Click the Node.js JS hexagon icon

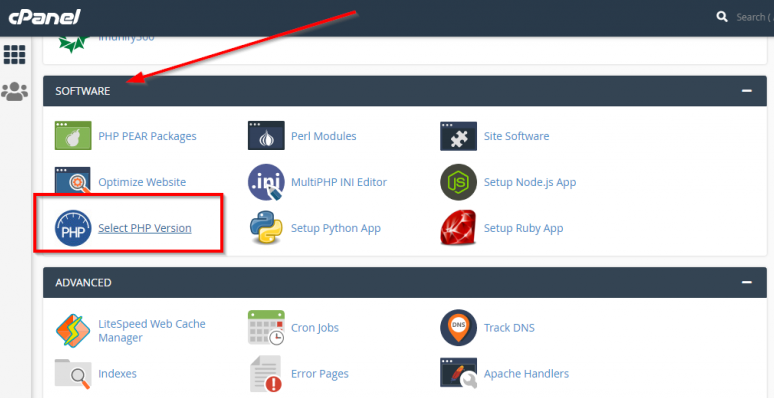459,182
